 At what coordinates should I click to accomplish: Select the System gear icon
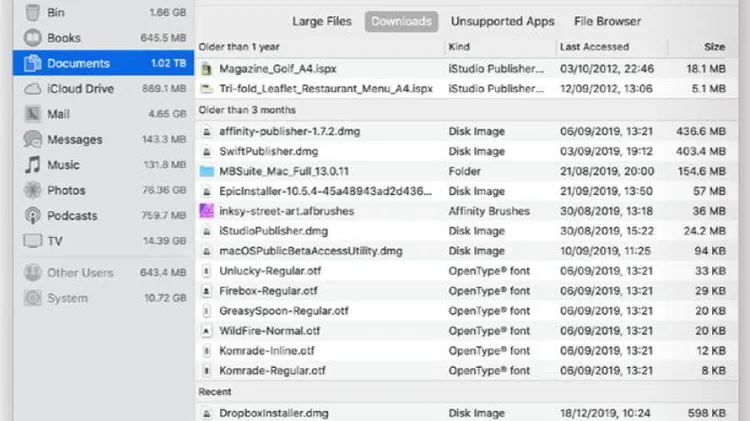(x=33, y=298)
